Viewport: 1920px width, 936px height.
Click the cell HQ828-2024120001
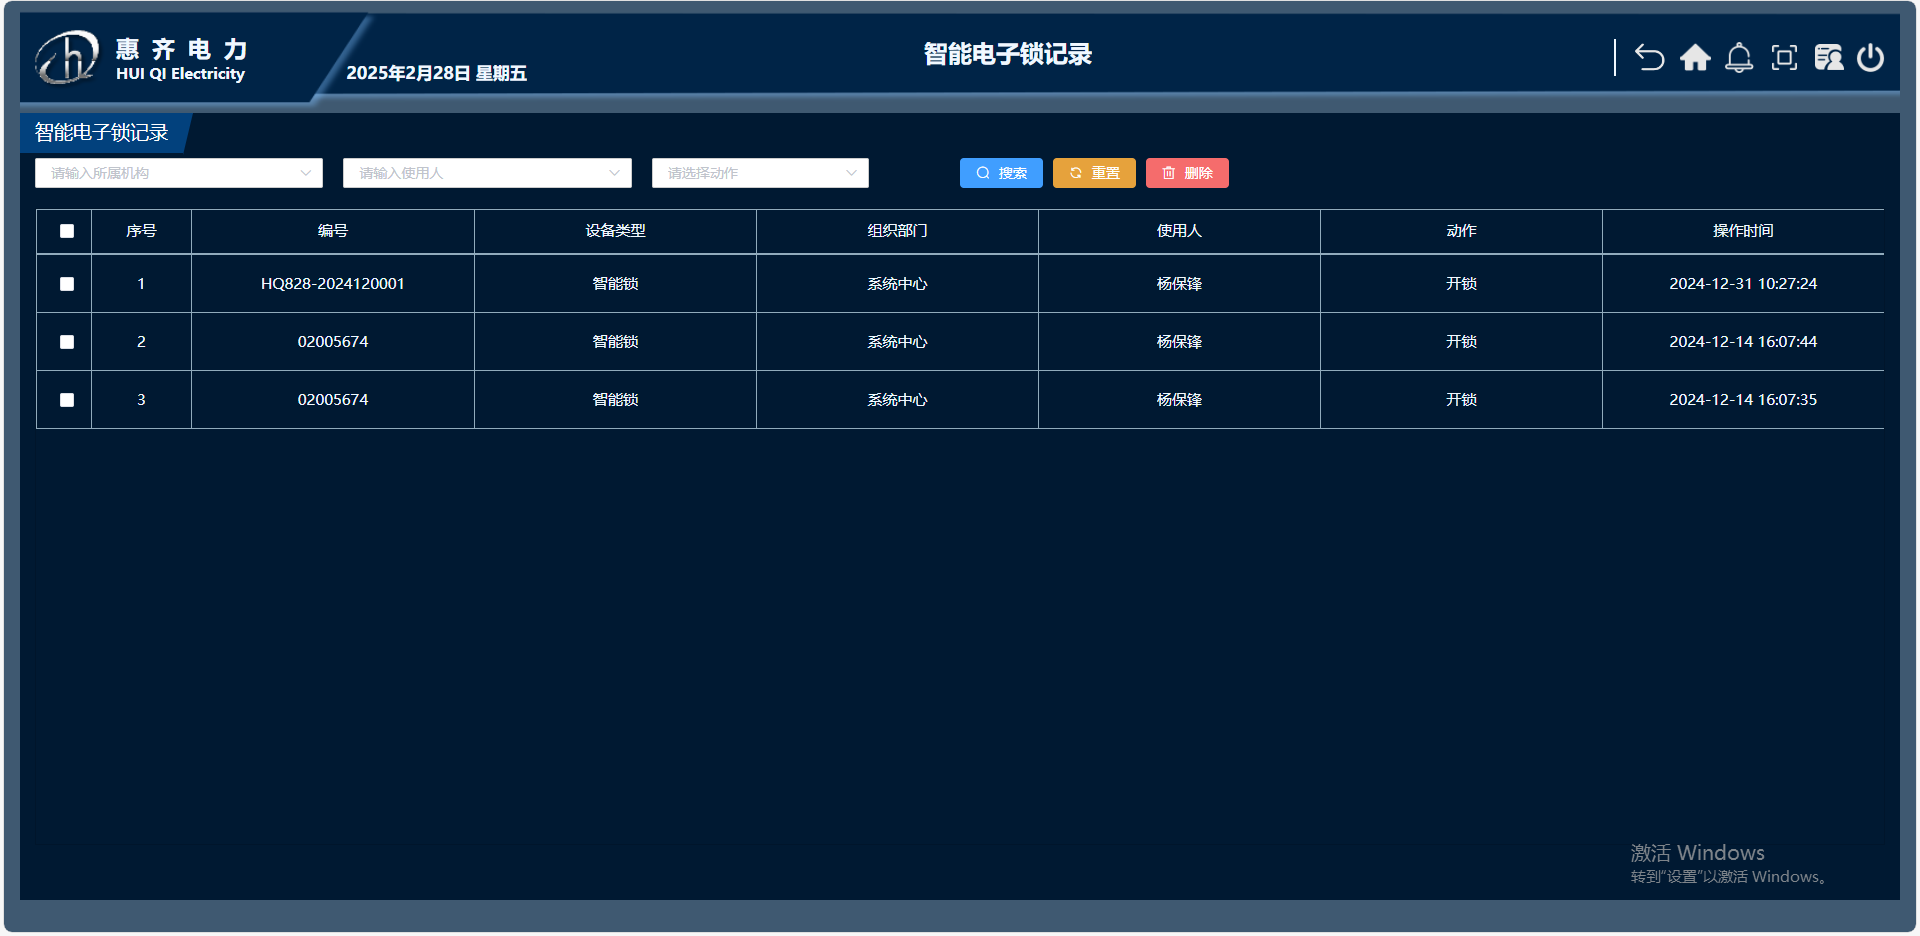click(333, 284)
